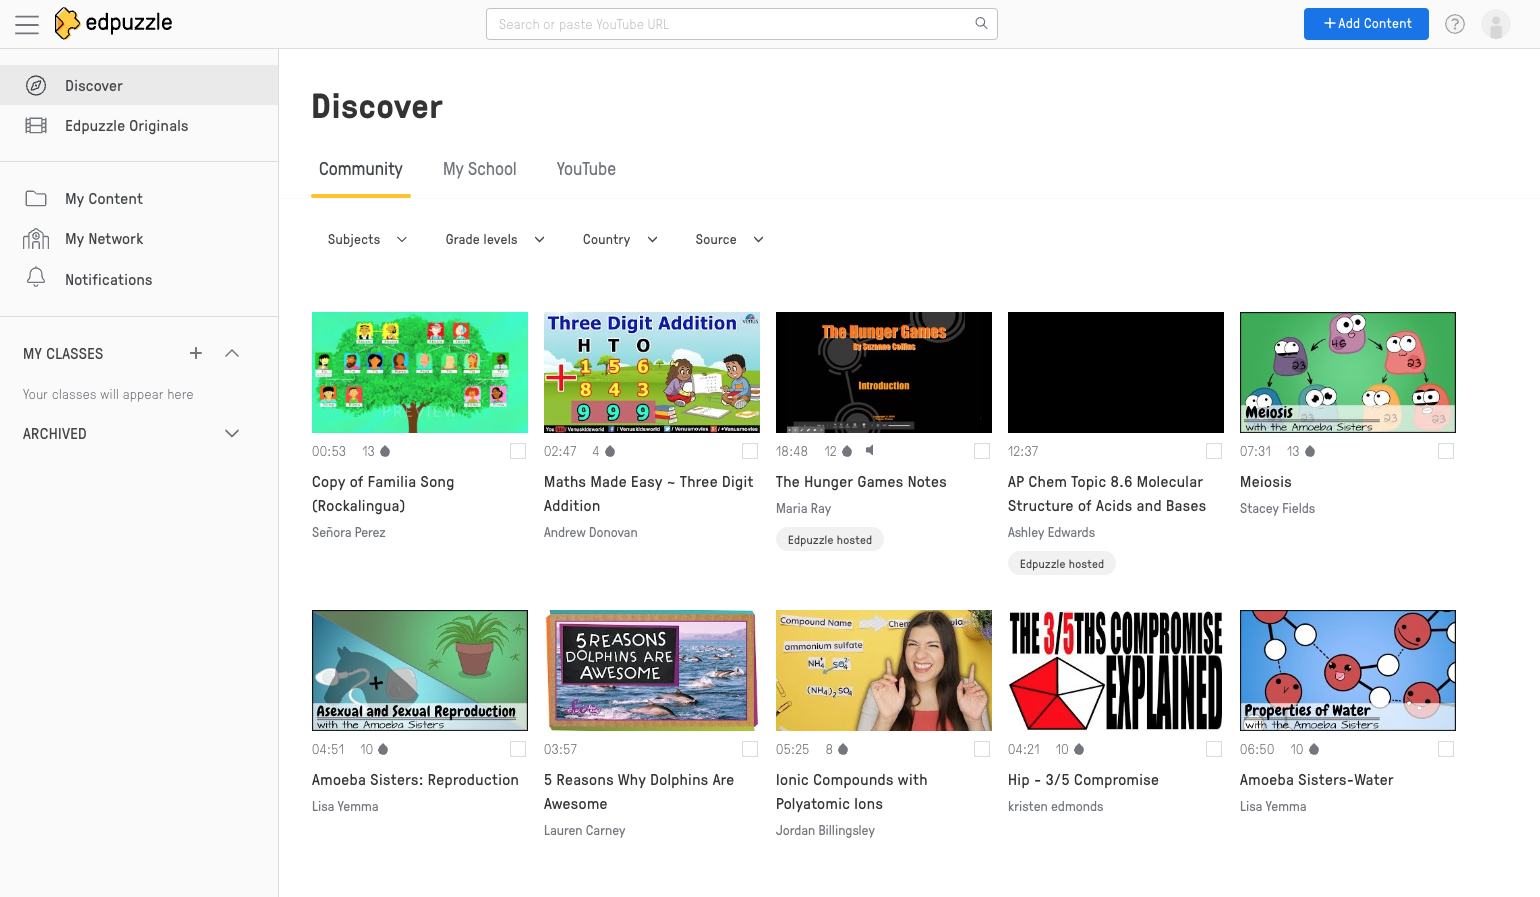Open the hamburger menu
Screen dimensions: 1540x897
(x=27, y=24)
